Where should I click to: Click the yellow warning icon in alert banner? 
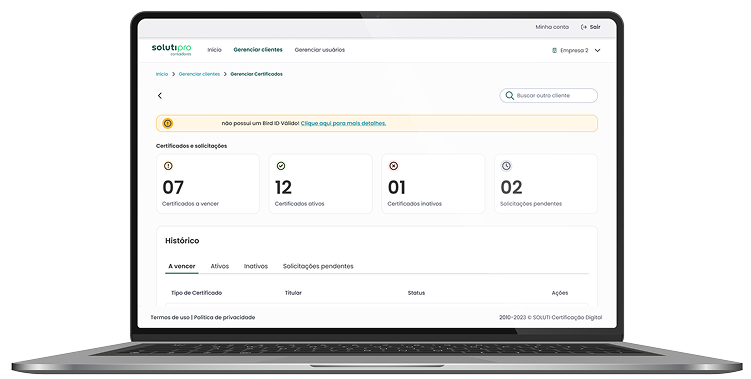[168, 123]
